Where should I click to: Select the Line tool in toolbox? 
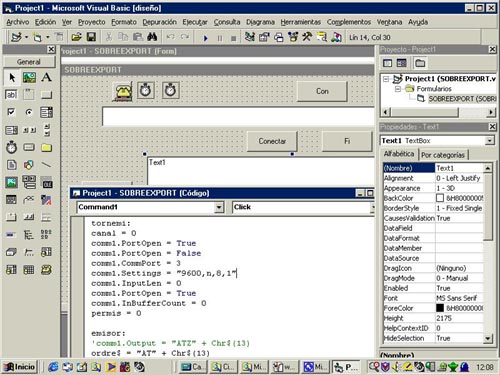tap(46, 165)
